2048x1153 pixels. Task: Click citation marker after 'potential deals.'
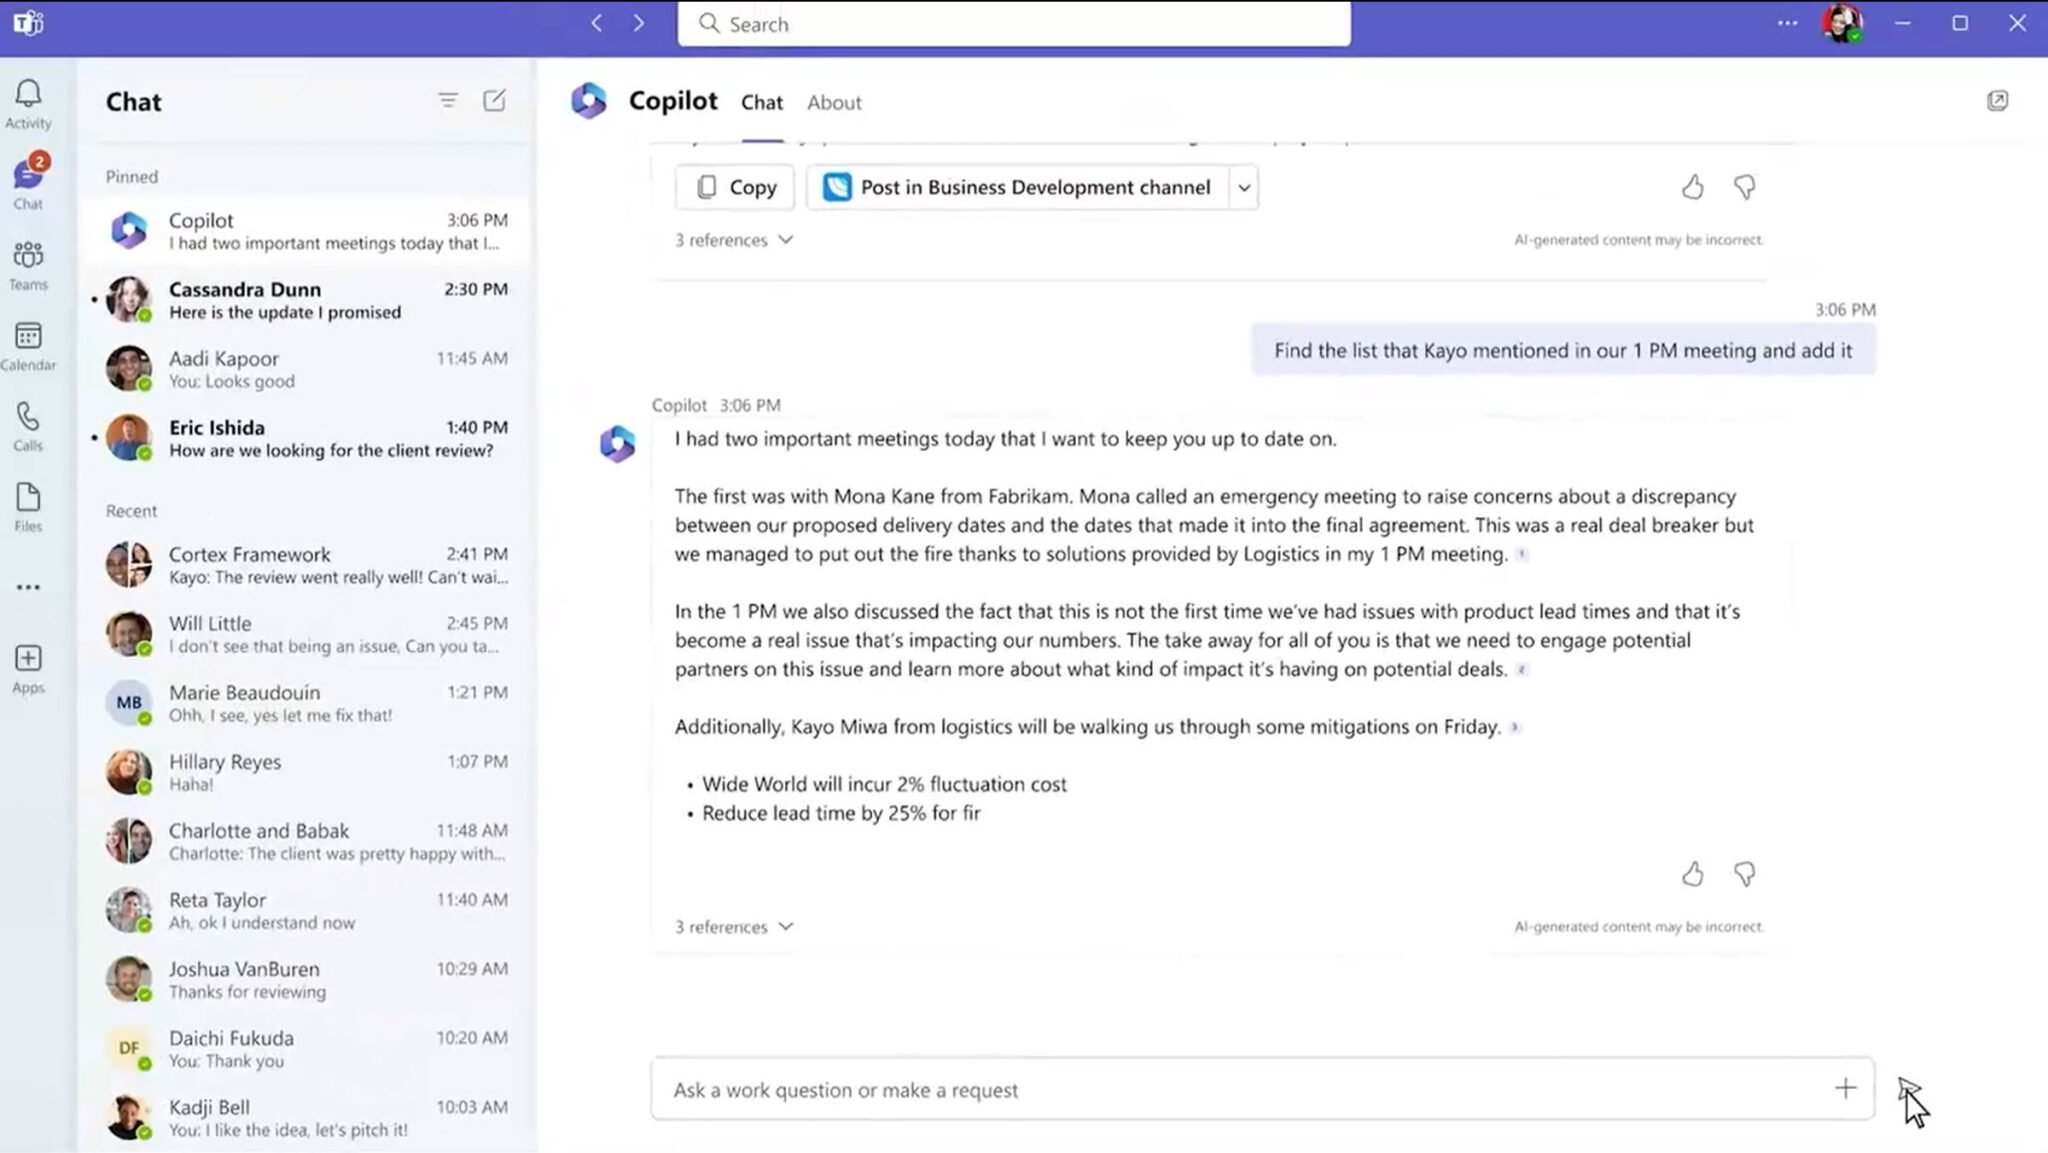[x=1521, y=669]
